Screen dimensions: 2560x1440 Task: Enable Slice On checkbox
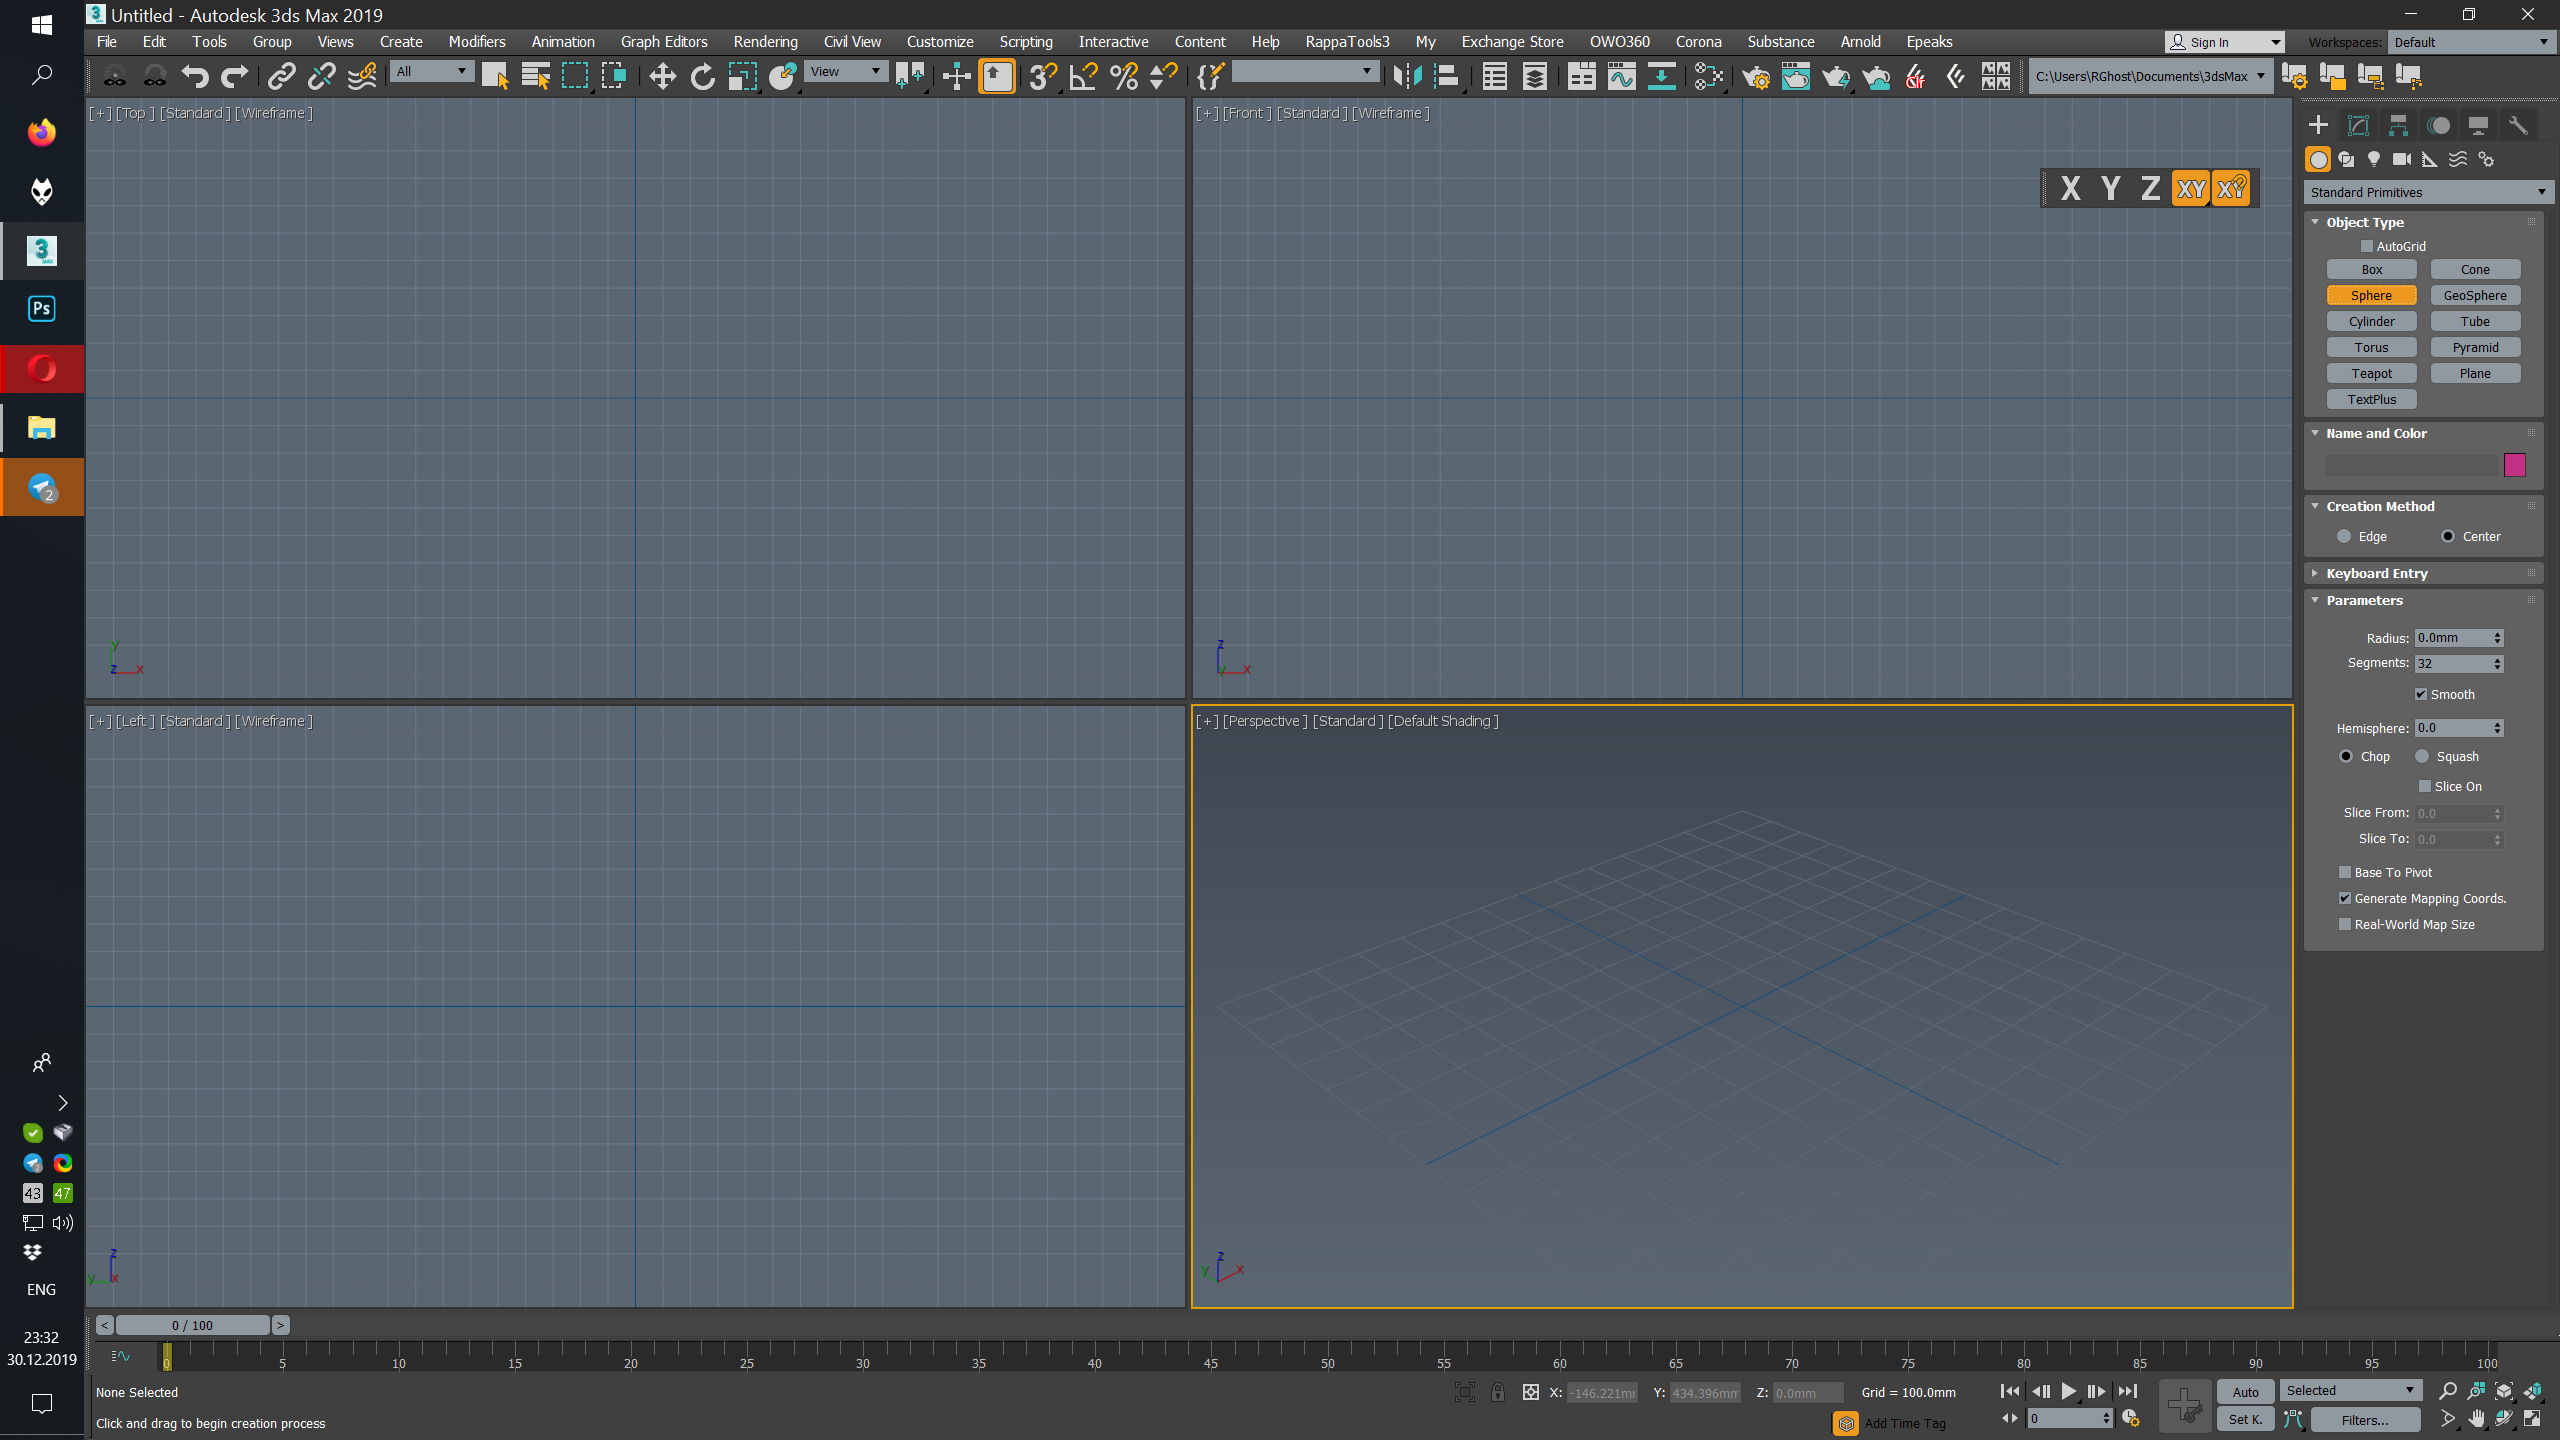tap(2424, 786)
